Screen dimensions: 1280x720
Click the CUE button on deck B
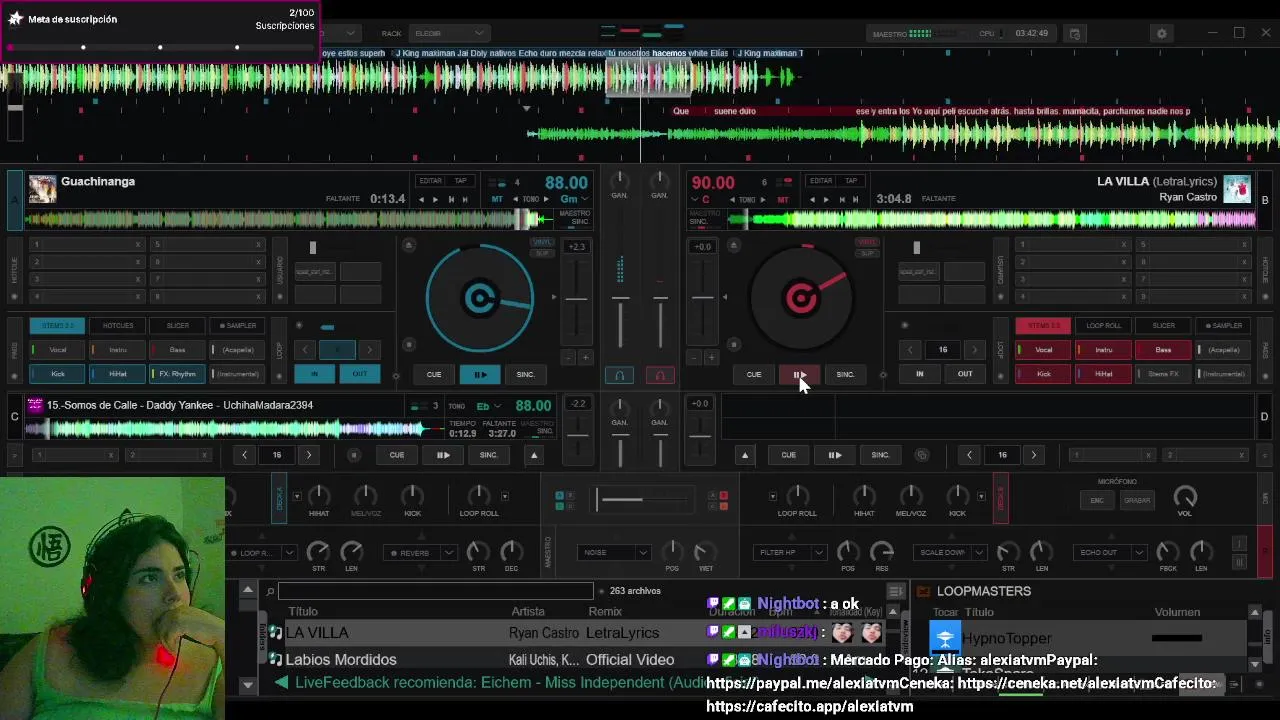754,374
